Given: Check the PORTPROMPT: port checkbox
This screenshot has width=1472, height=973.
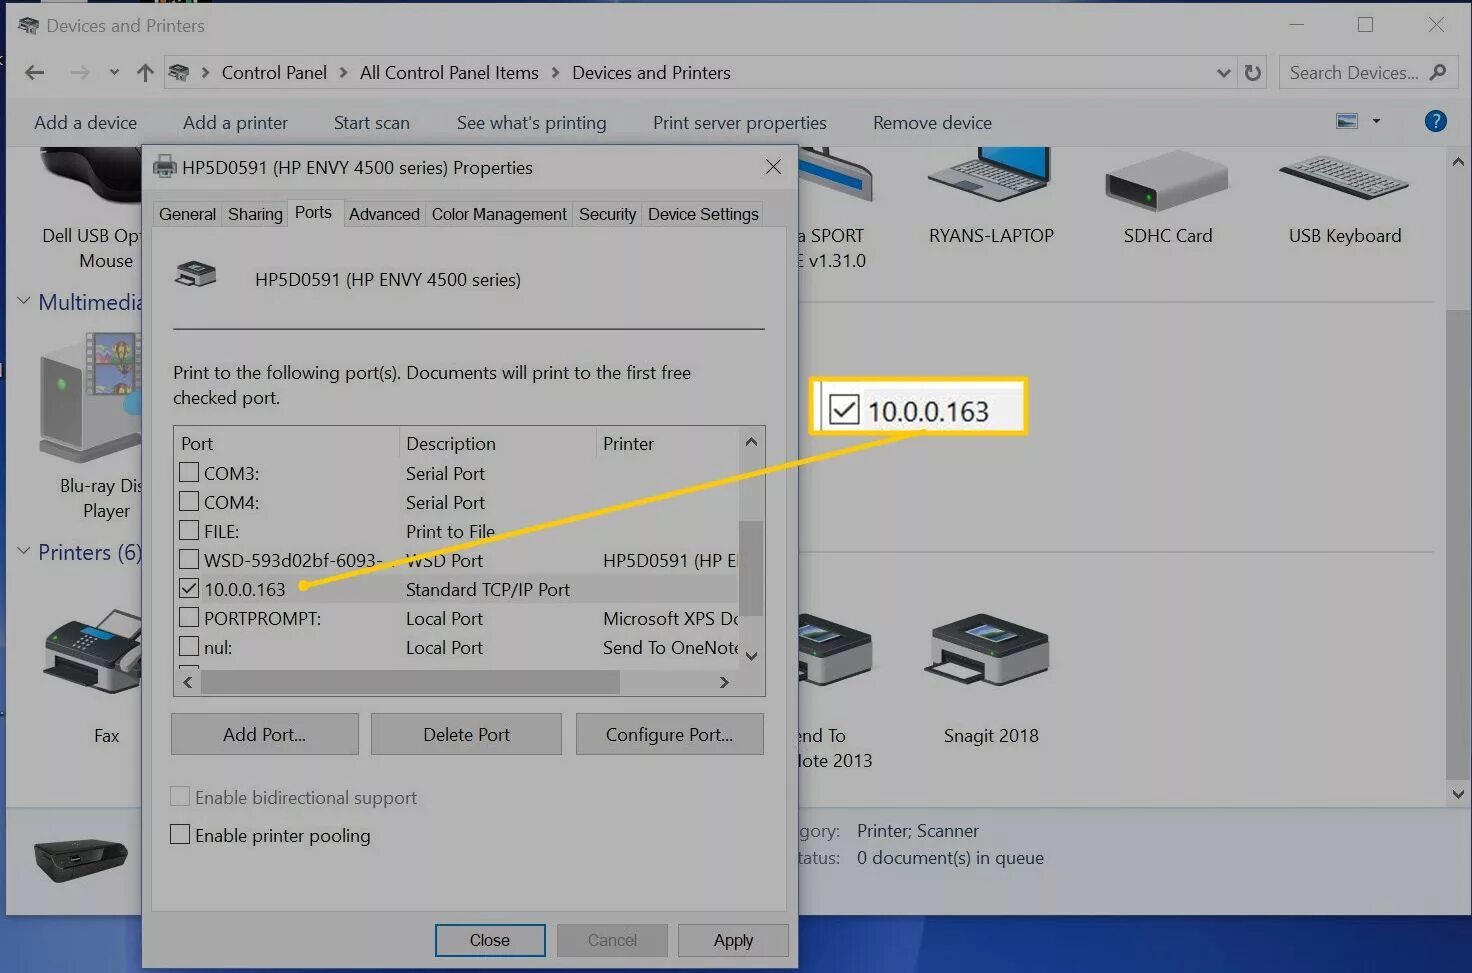Looking at the screenshot, I should [x=189, y=617].
